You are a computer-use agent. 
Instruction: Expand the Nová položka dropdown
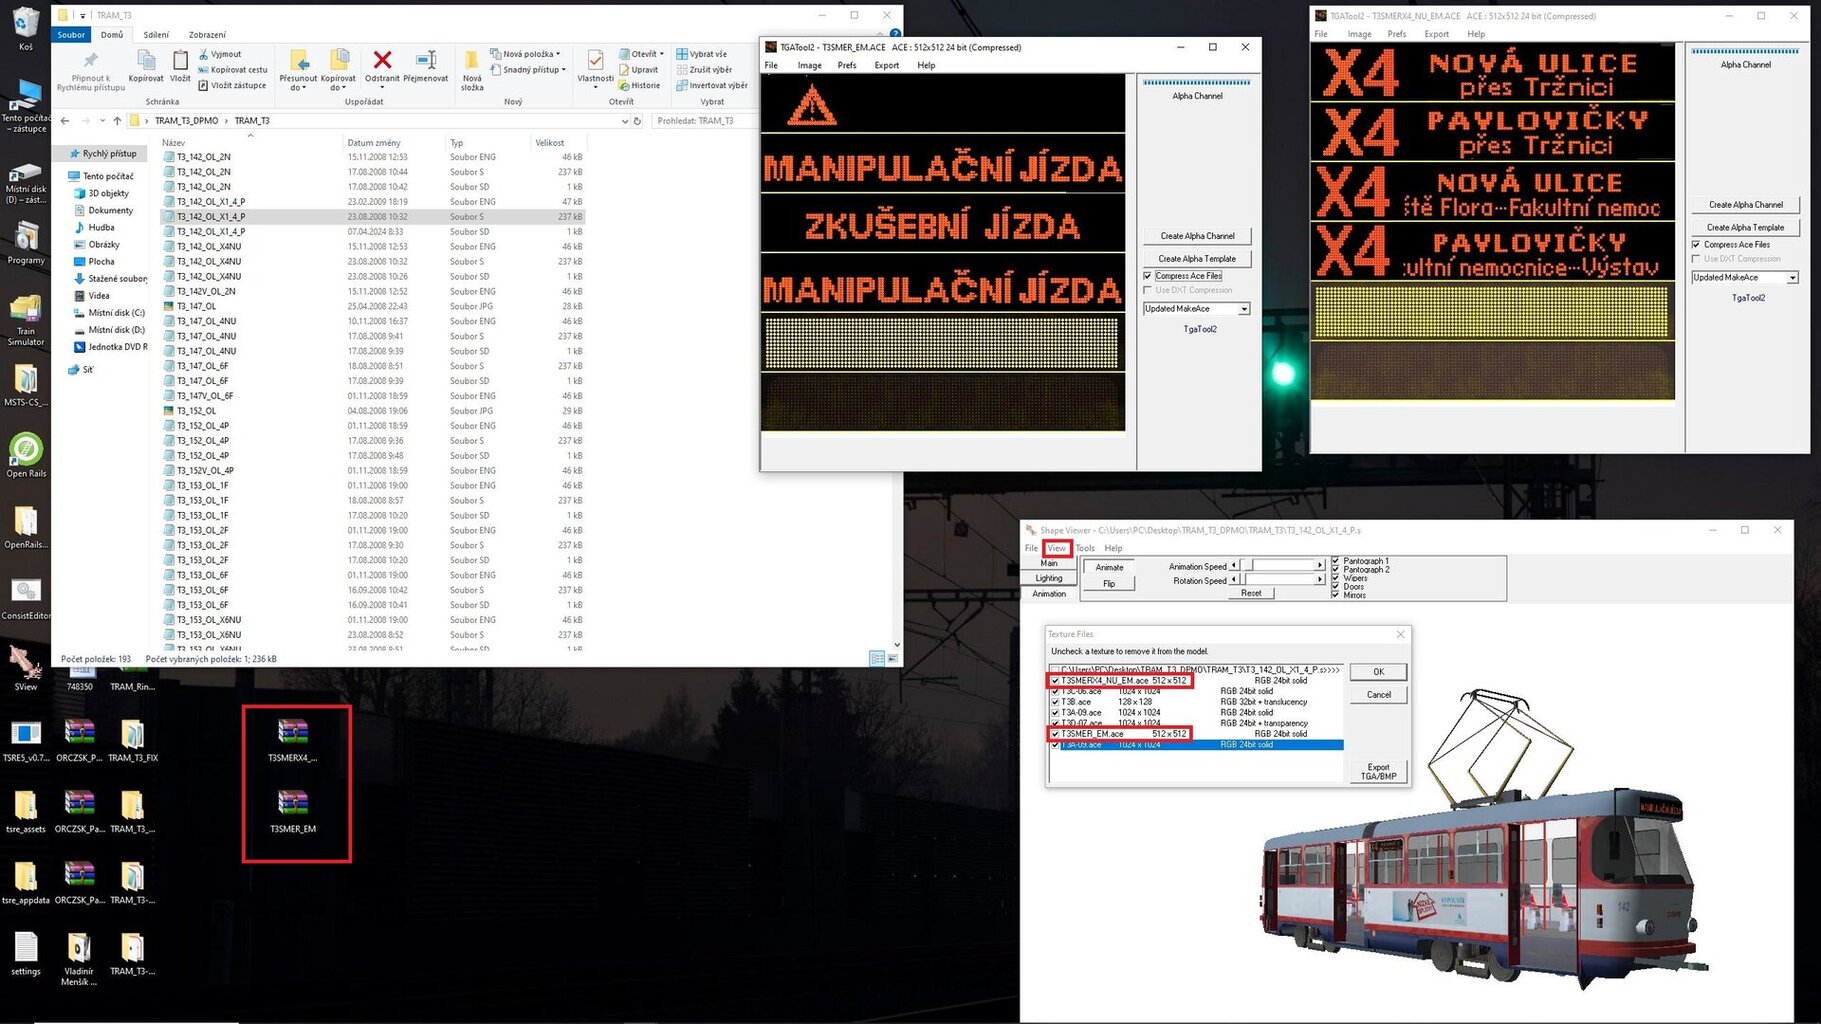(558, 54)
